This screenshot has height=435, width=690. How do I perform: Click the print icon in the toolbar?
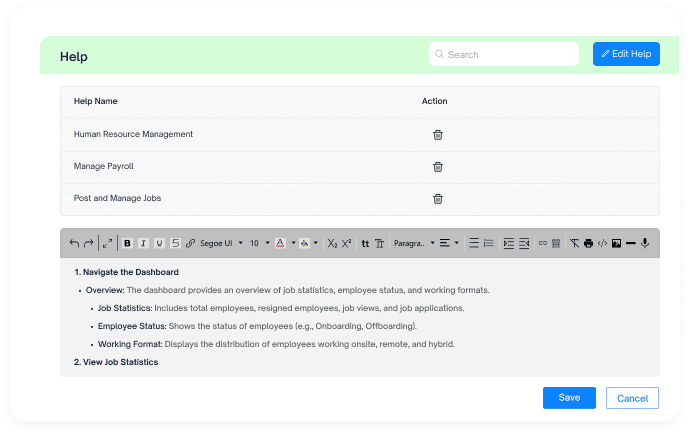[588, 243]
